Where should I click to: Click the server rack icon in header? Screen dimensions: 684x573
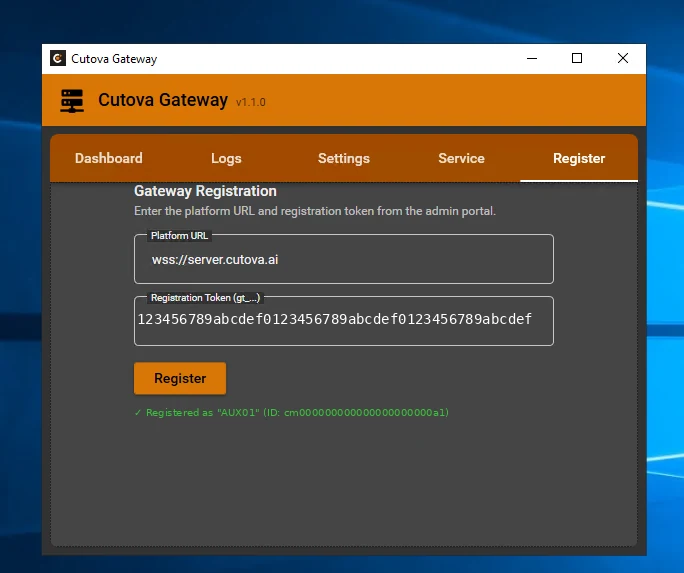72,101
